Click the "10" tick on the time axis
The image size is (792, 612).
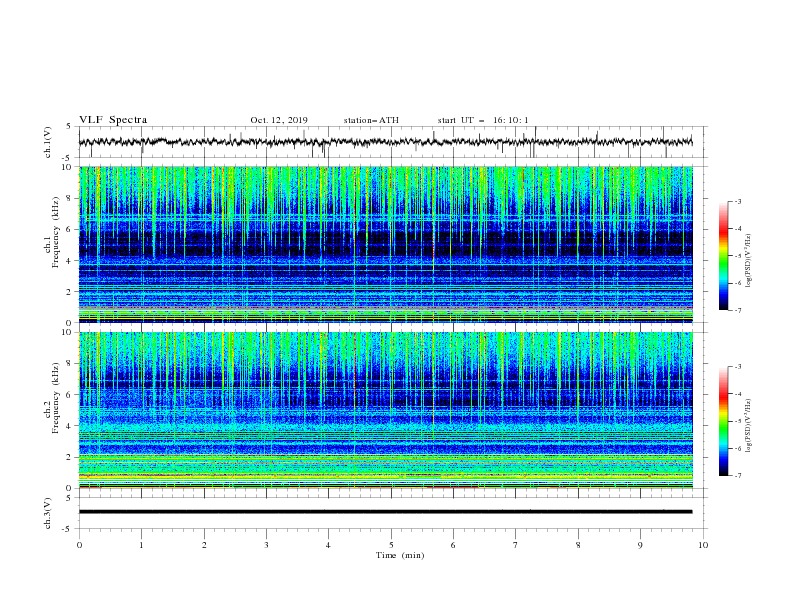(x=703, y=545)
